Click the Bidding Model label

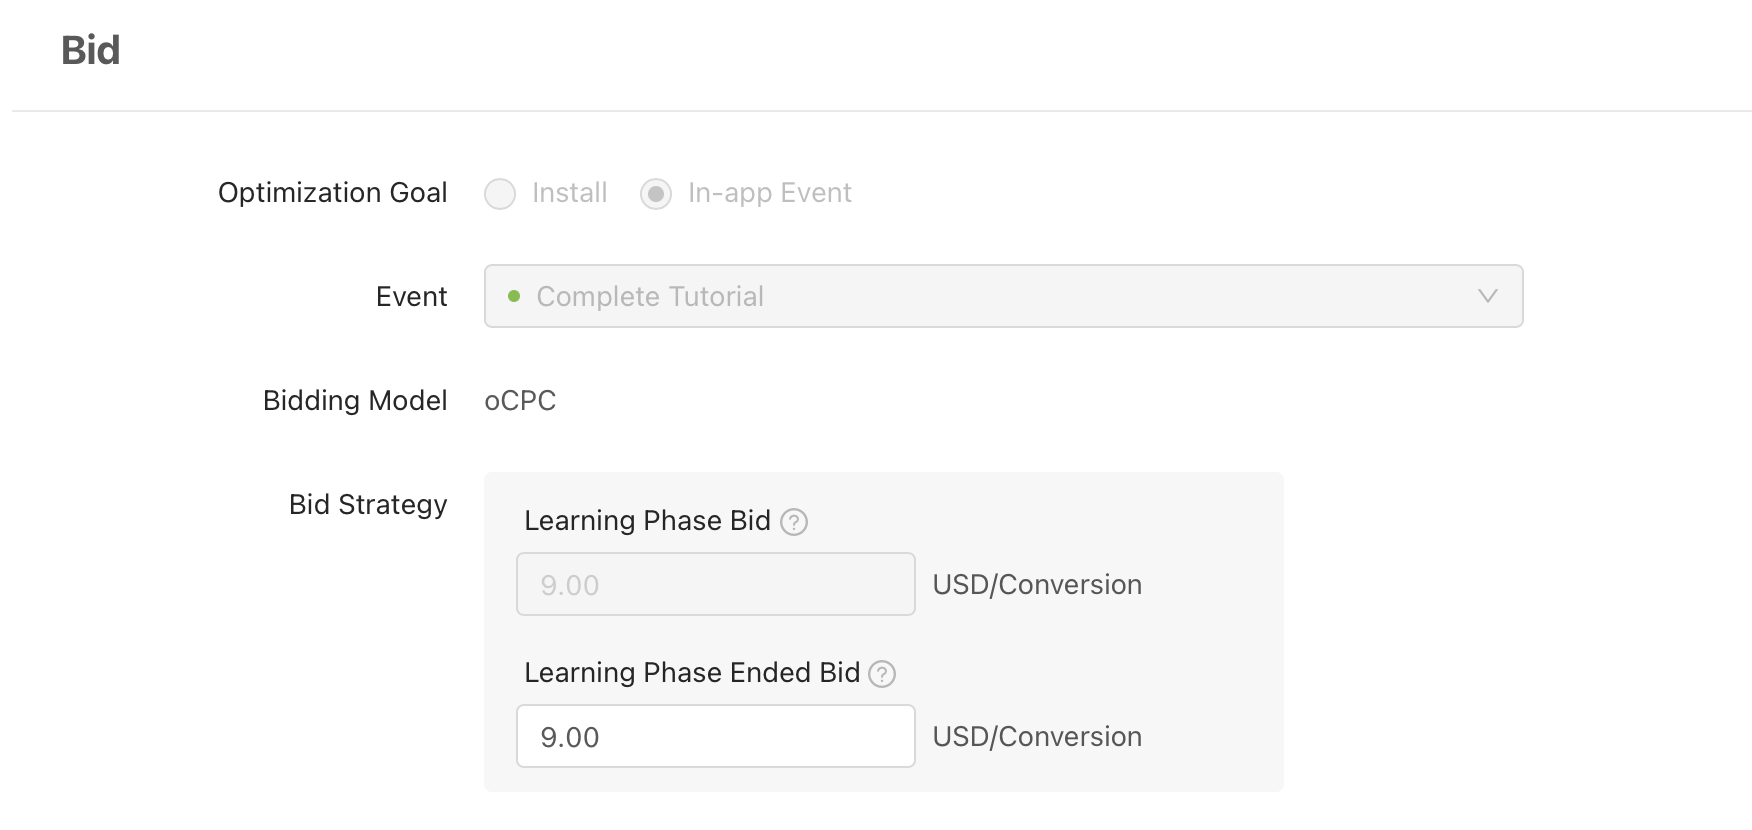tap(355, 401)
